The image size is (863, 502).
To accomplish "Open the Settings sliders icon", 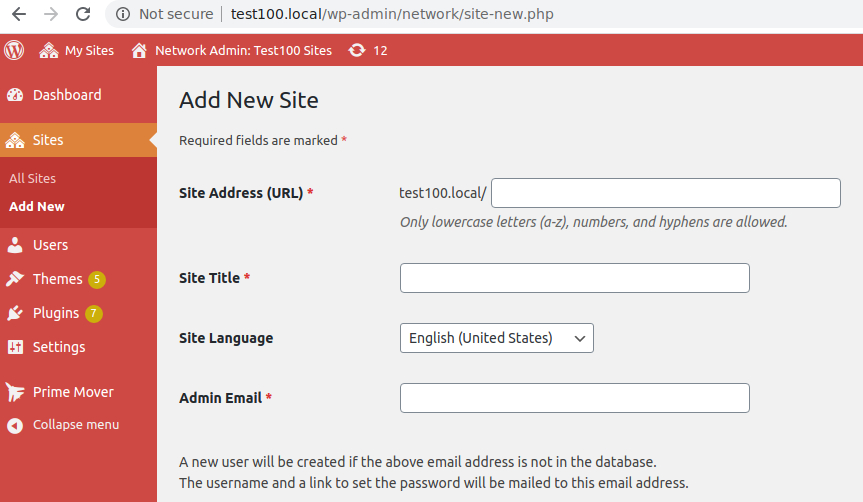I will (x=15, y=347).
